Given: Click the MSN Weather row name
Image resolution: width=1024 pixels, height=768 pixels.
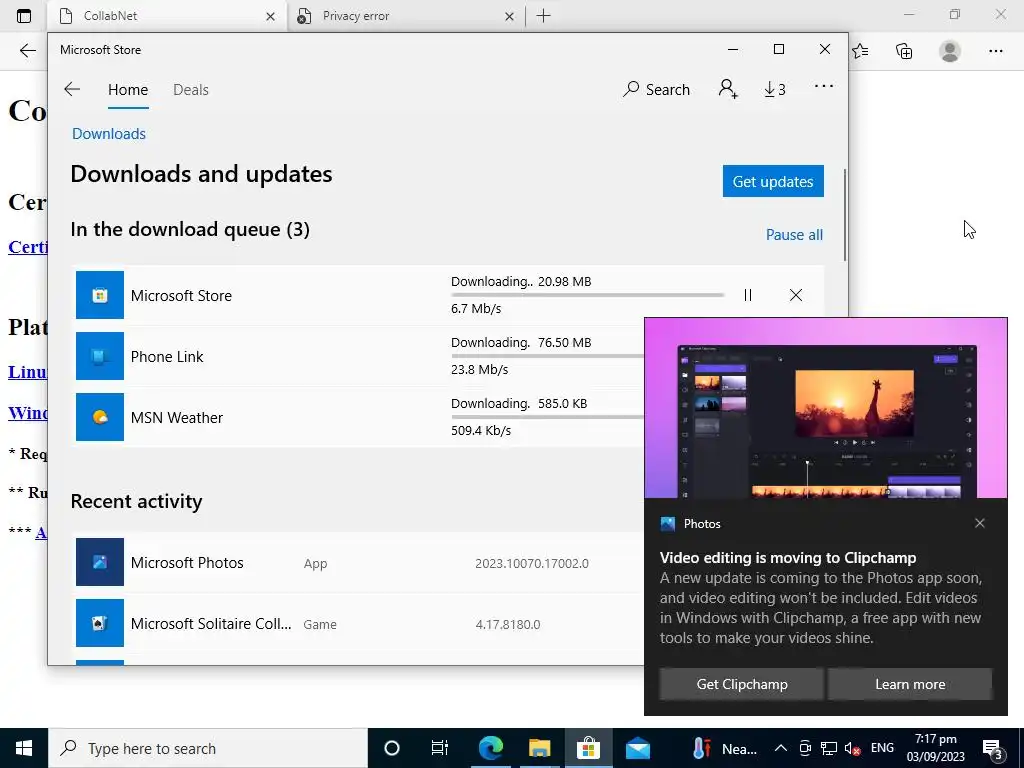Looking at the screenshot, I should pos(177,417).
